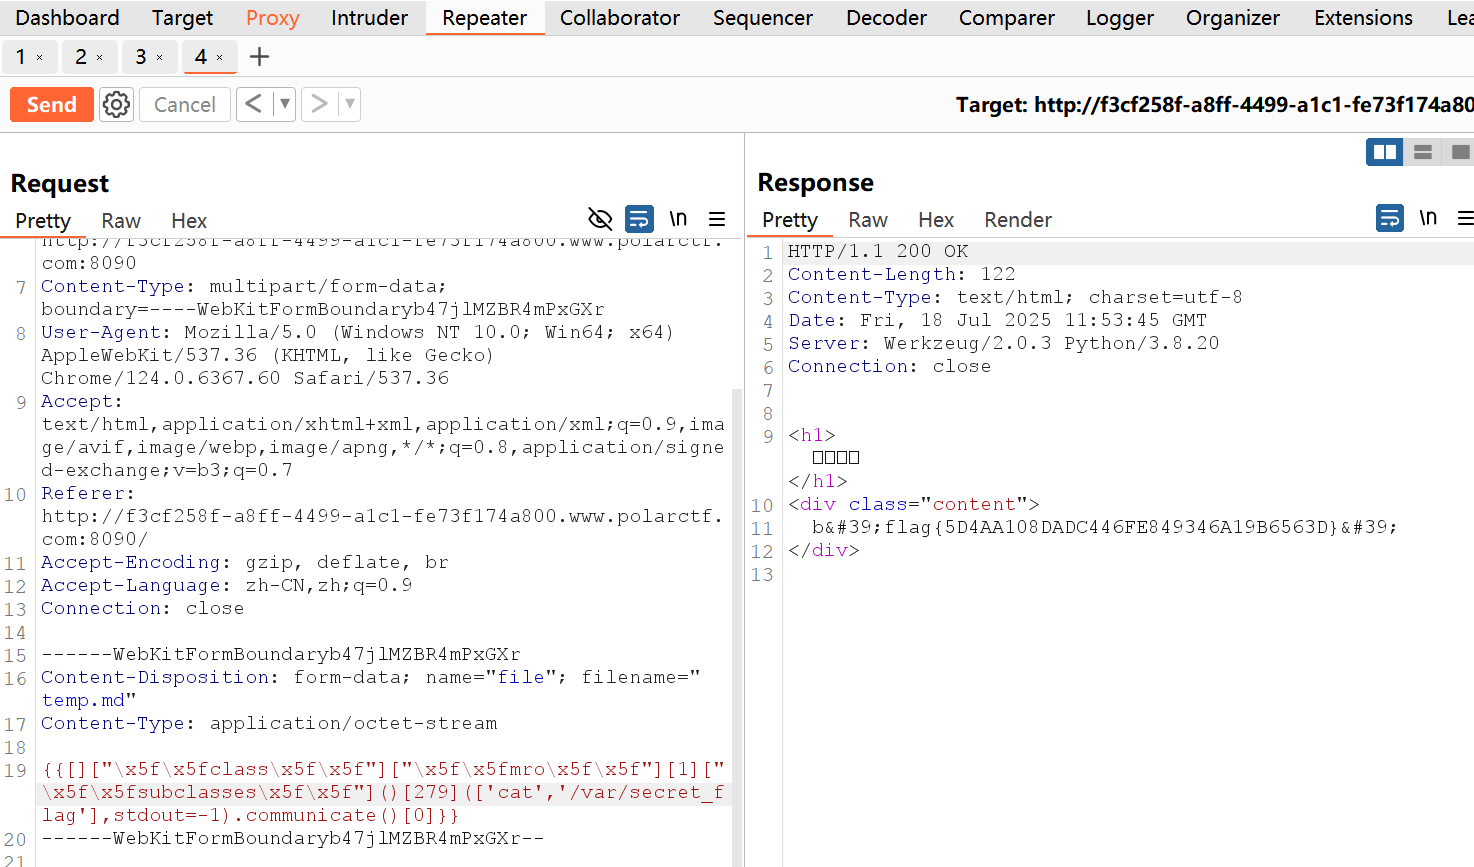
Task: Switch Response to Raw view
Action: [x=868, y=220]
